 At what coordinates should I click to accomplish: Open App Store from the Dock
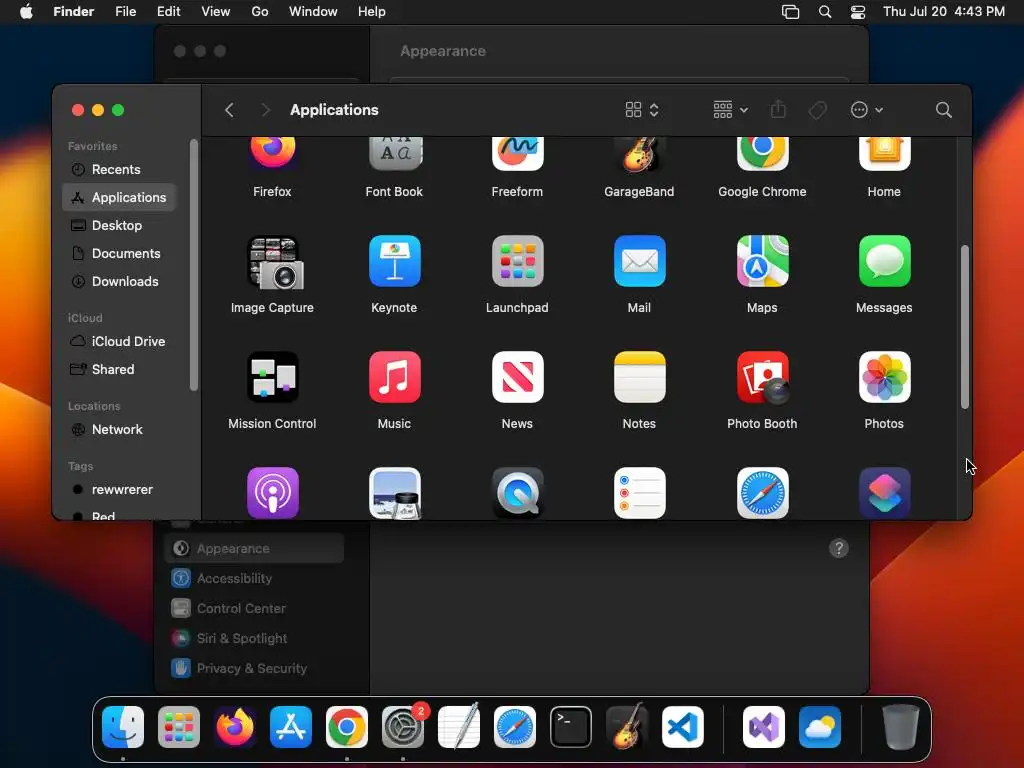pyautogui.click(x=291, y=727)
